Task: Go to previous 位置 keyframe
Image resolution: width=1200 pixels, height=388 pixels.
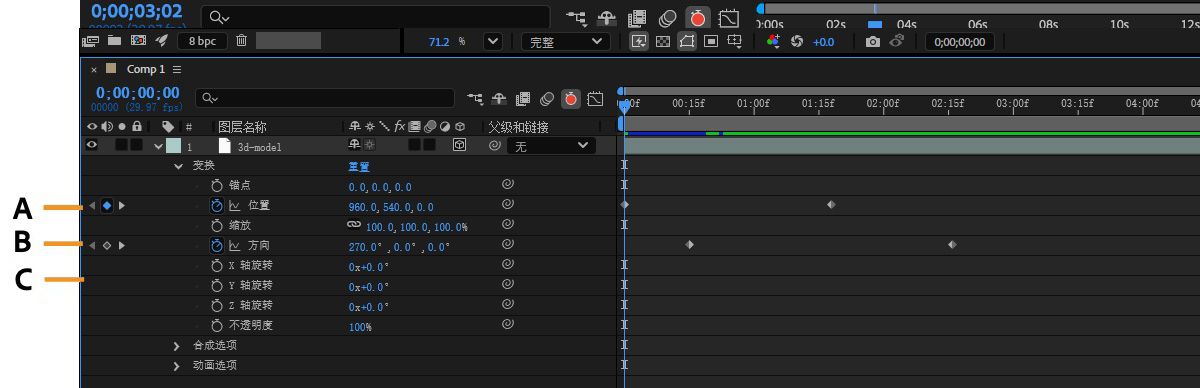Action: [92, 205]
